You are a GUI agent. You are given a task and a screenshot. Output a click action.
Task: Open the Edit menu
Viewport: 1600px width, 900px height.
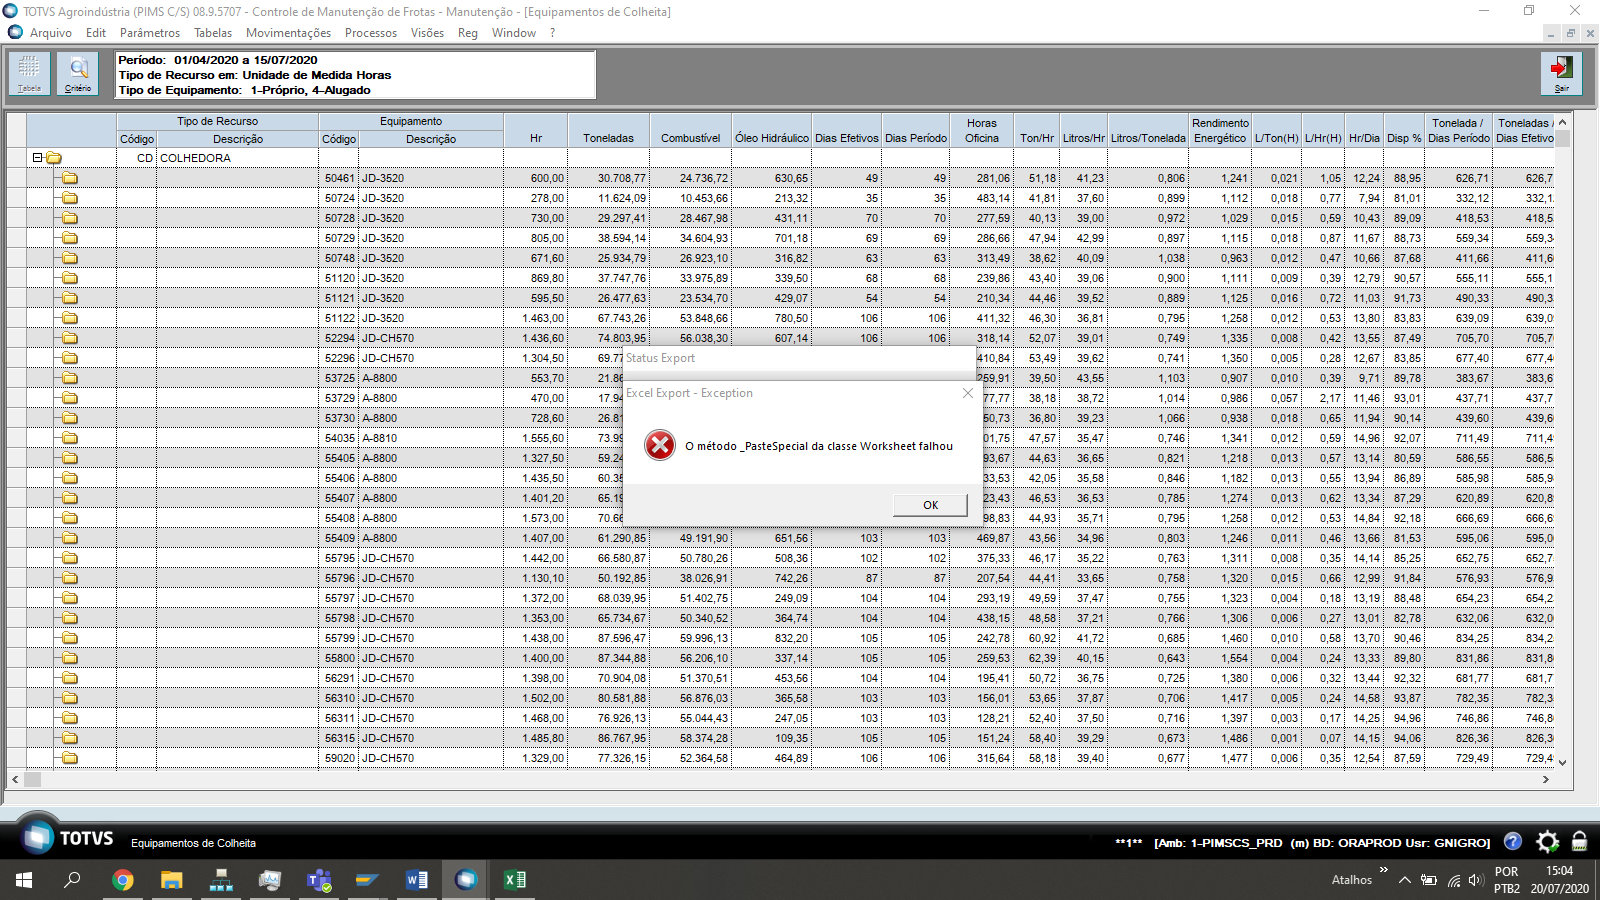[x=96, y=33]
